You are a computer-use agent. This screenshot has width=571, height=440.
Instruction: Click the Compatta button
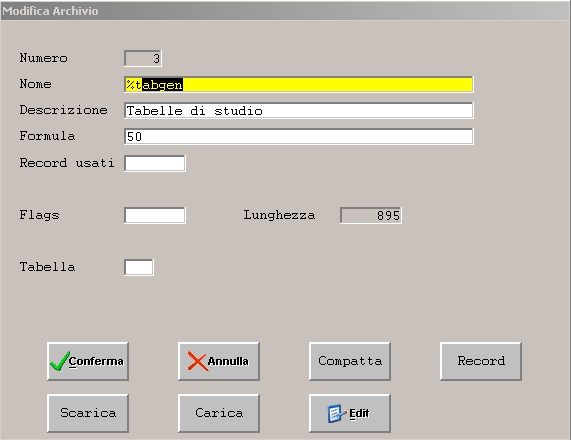tap(350, 361)
